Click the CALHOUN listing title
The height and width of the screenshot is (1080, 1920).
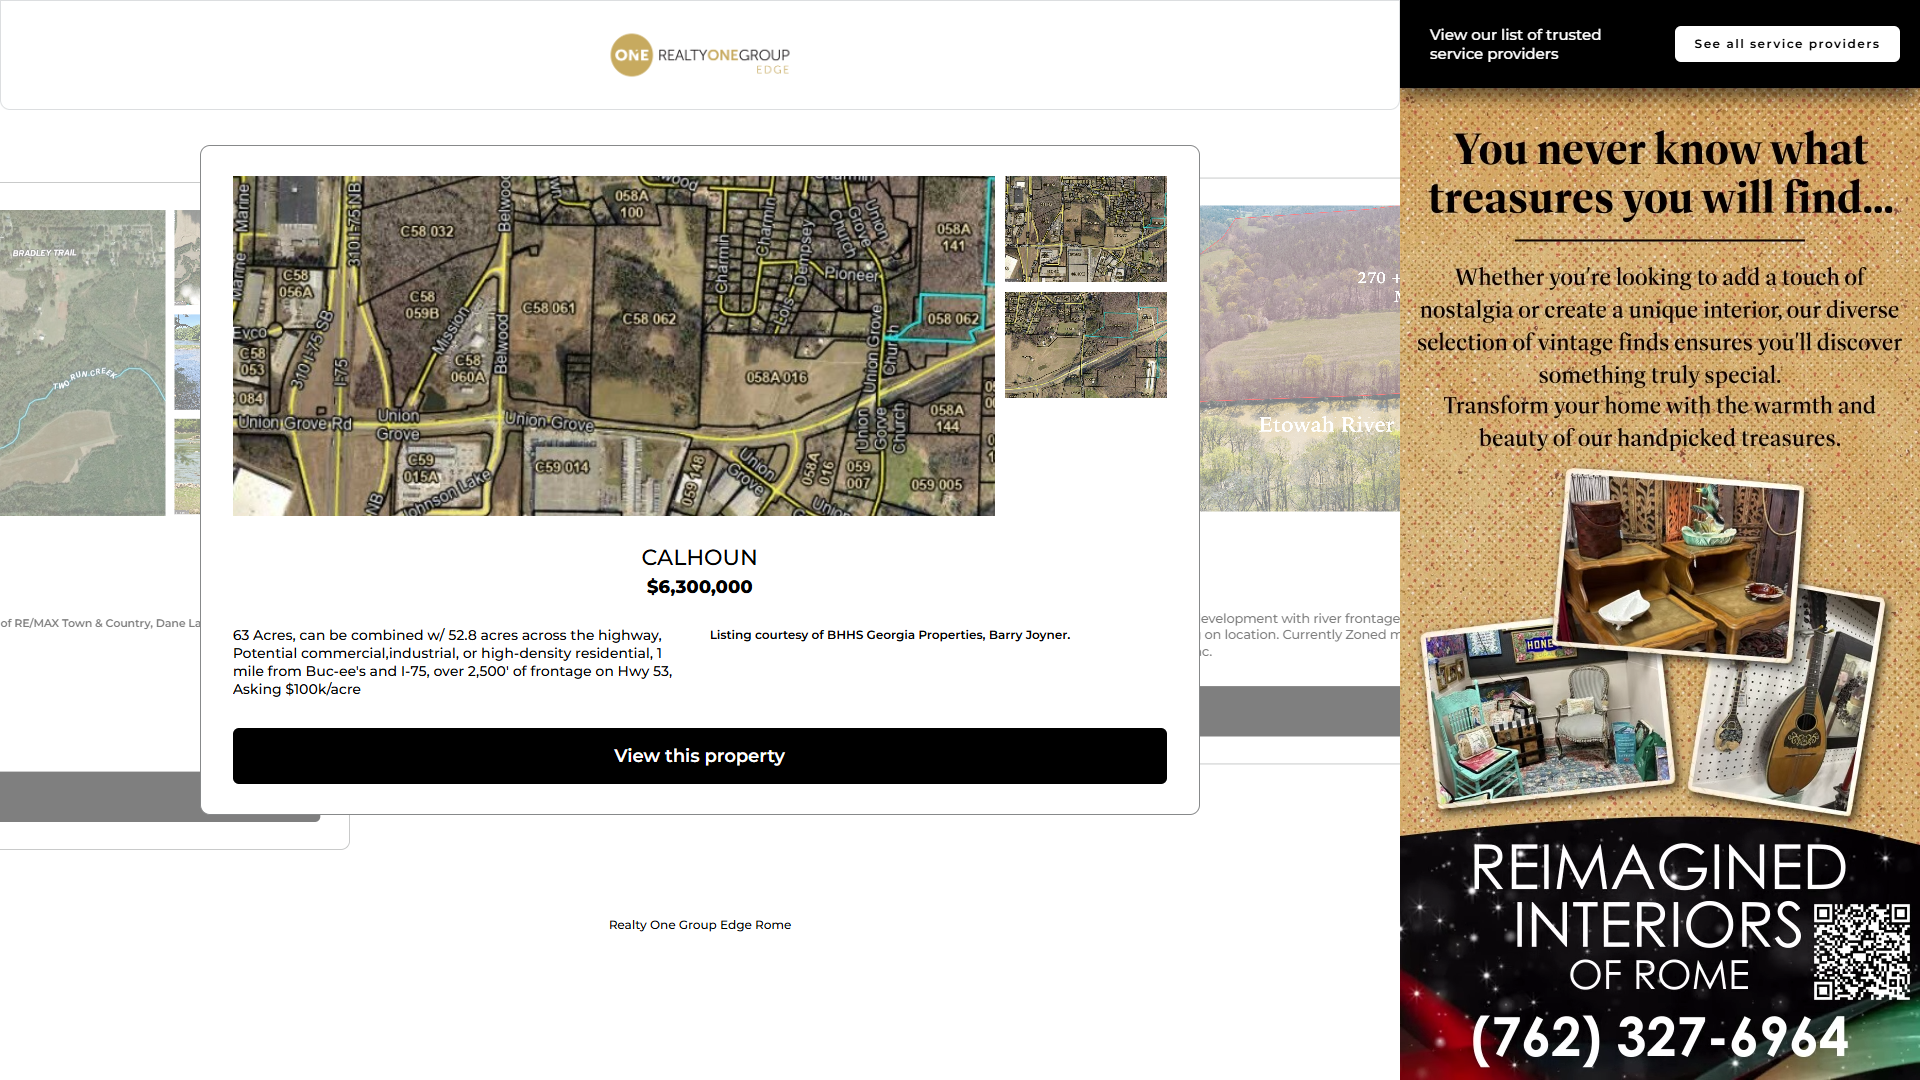click(699, 557)
